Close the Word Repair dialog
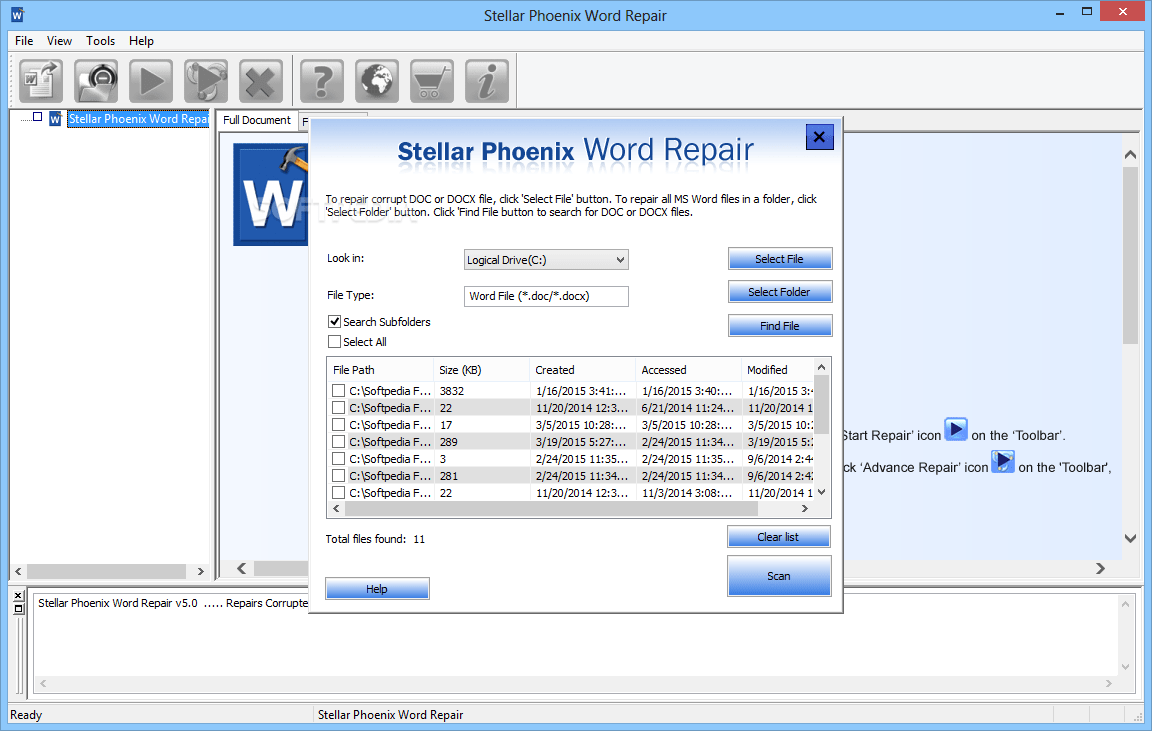 (819, 137)
